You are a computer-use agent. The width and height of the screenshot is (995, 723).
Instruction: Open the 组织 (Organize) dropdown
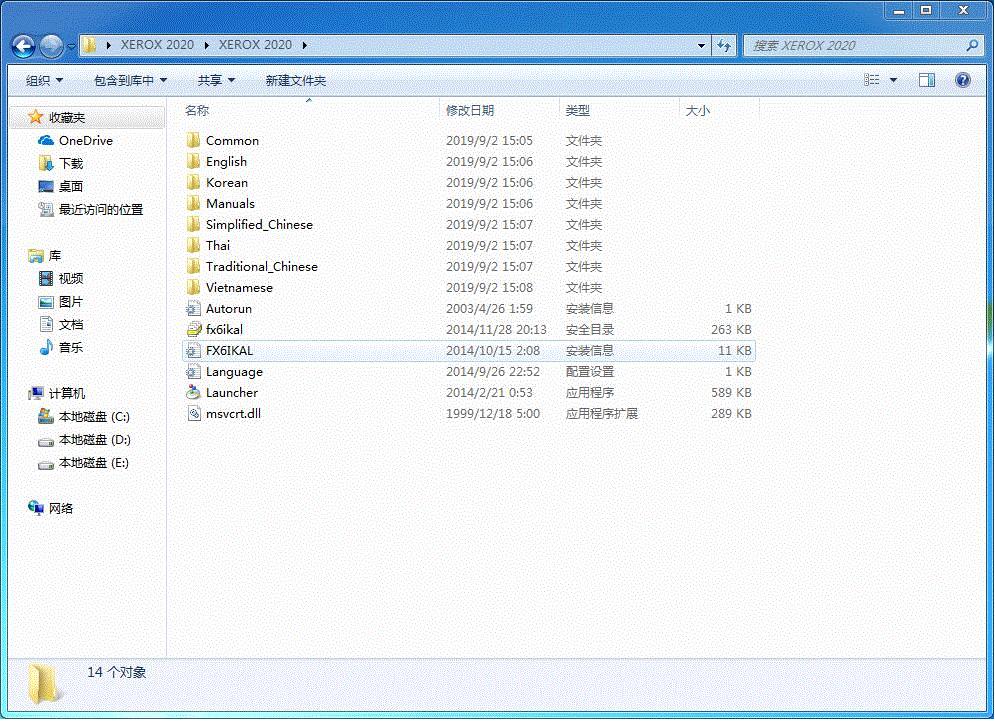(x=42, y=80)
